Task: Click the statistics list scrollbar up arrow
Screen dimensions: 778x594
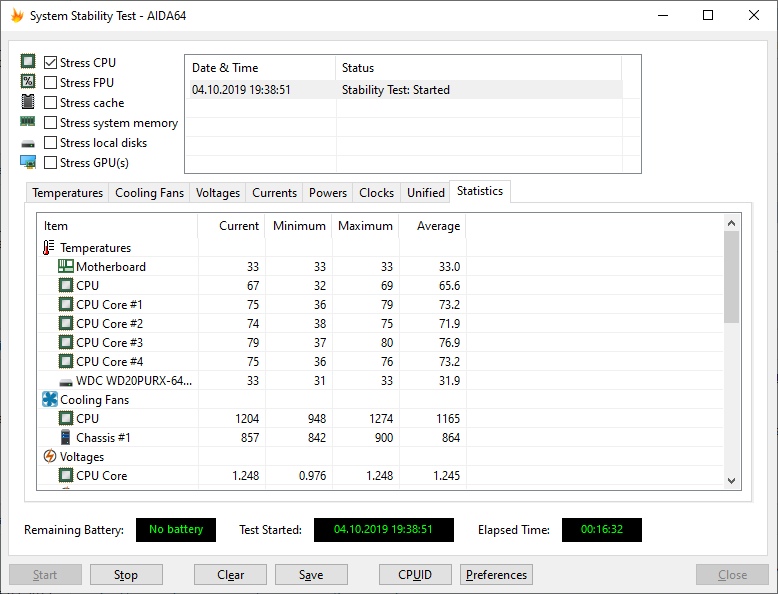Action: (x=731, y=223)
